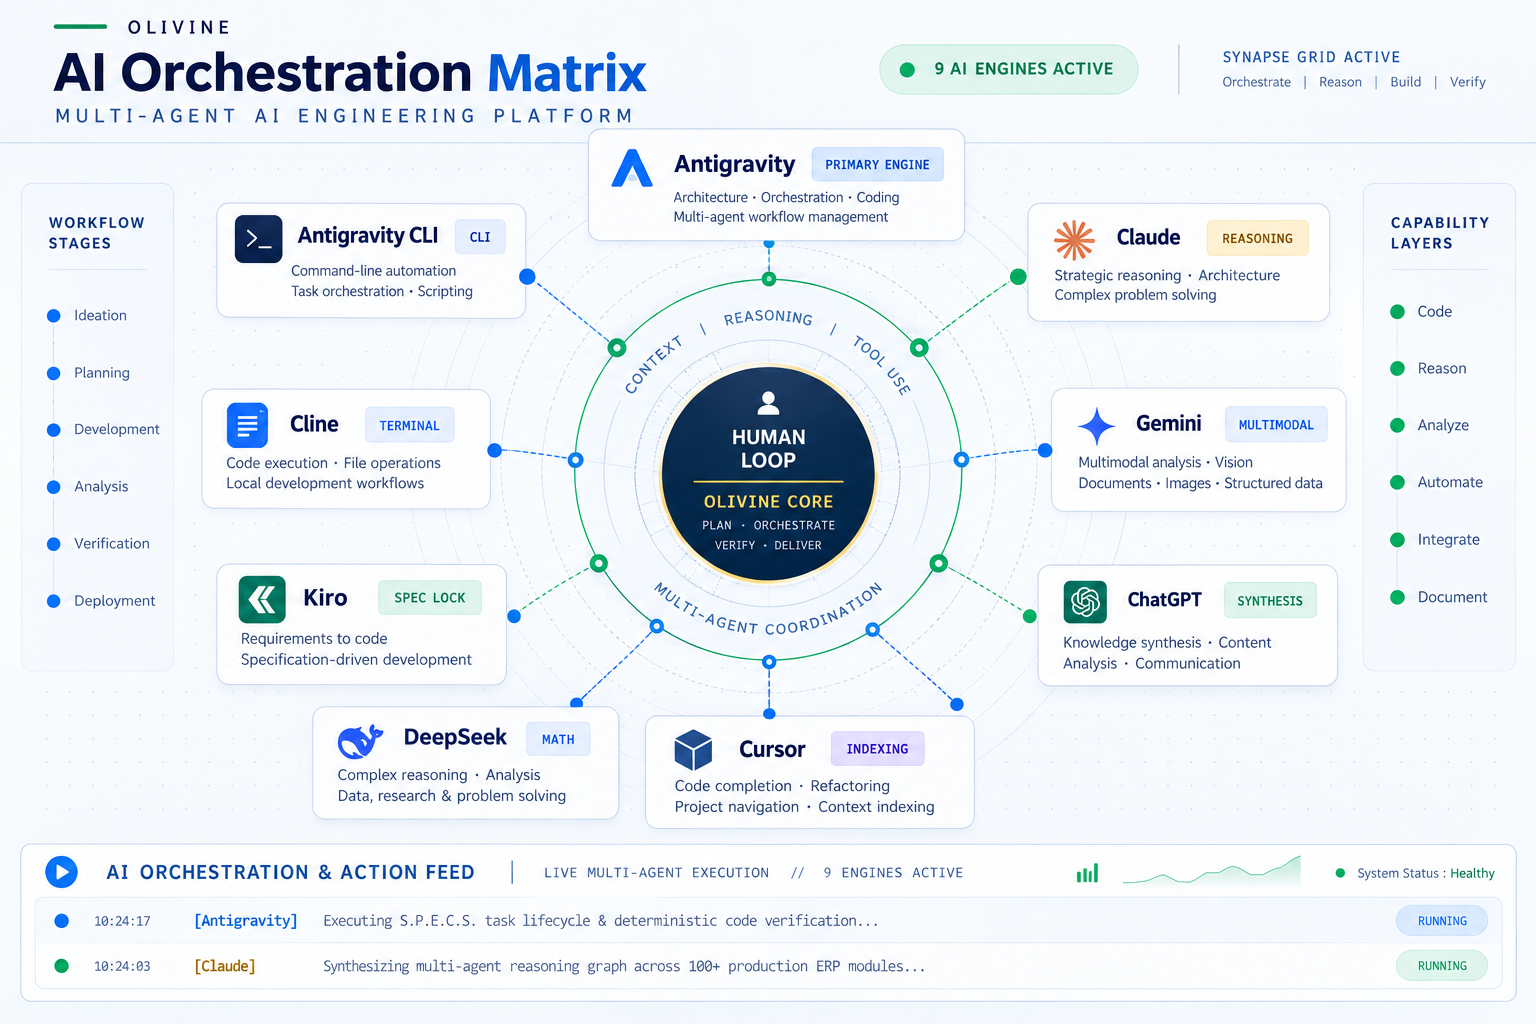
Task: Toggle the Automate capability layer
Action: coord(1436,482)
